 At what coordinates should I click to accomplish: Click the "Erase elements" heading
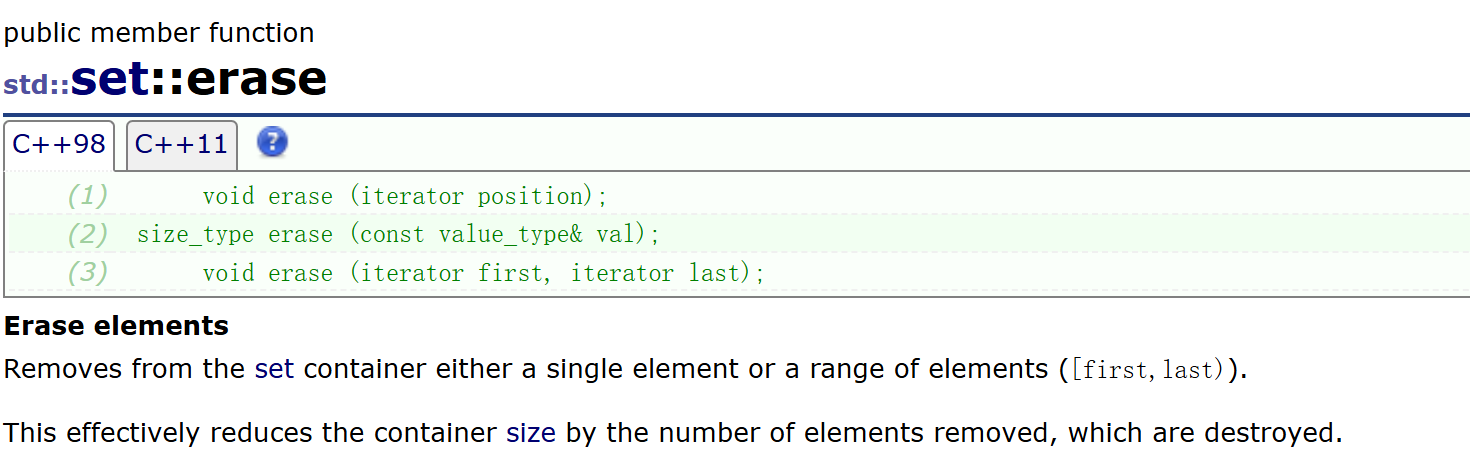coord(116,326)
